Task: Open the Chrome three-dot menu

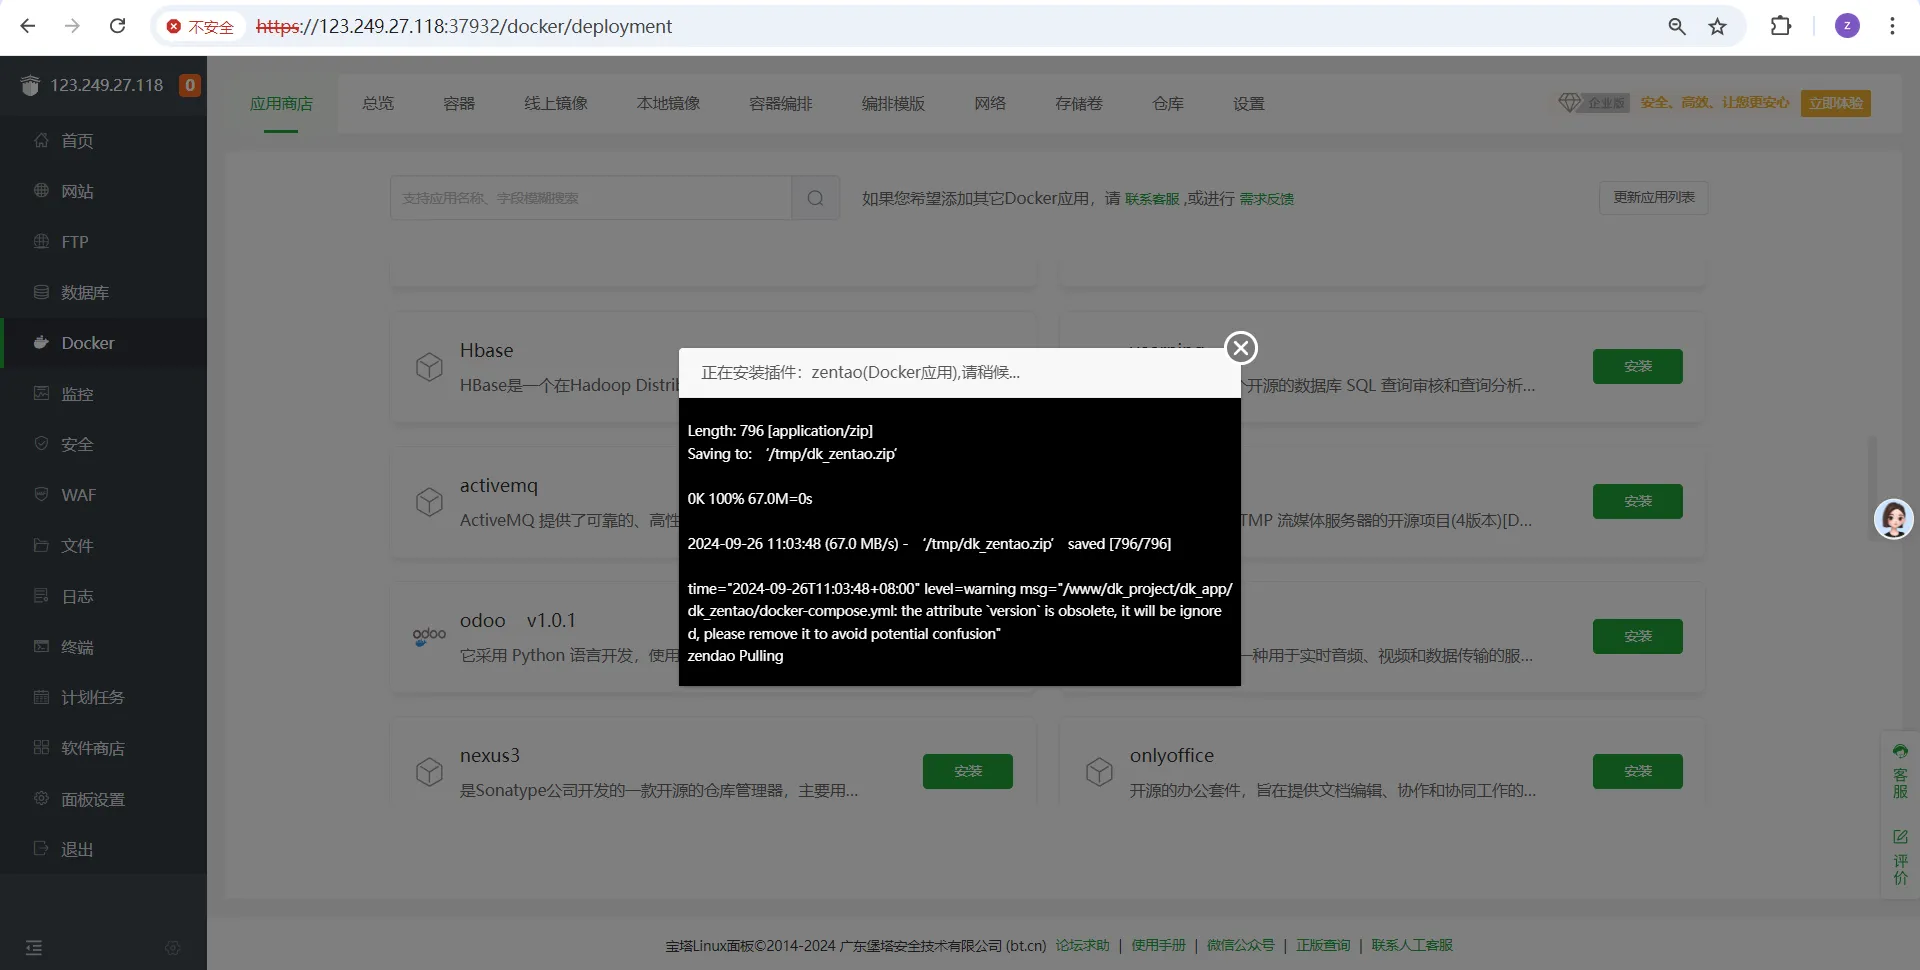Action: [1892, 26]
